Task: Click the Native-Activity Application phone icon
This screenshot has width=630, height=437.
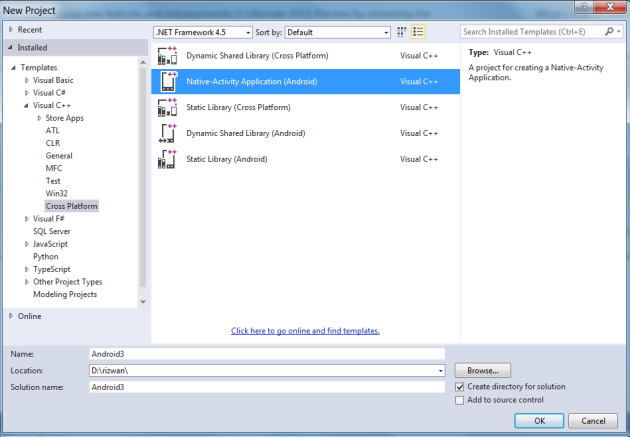Action: point(168,81)
